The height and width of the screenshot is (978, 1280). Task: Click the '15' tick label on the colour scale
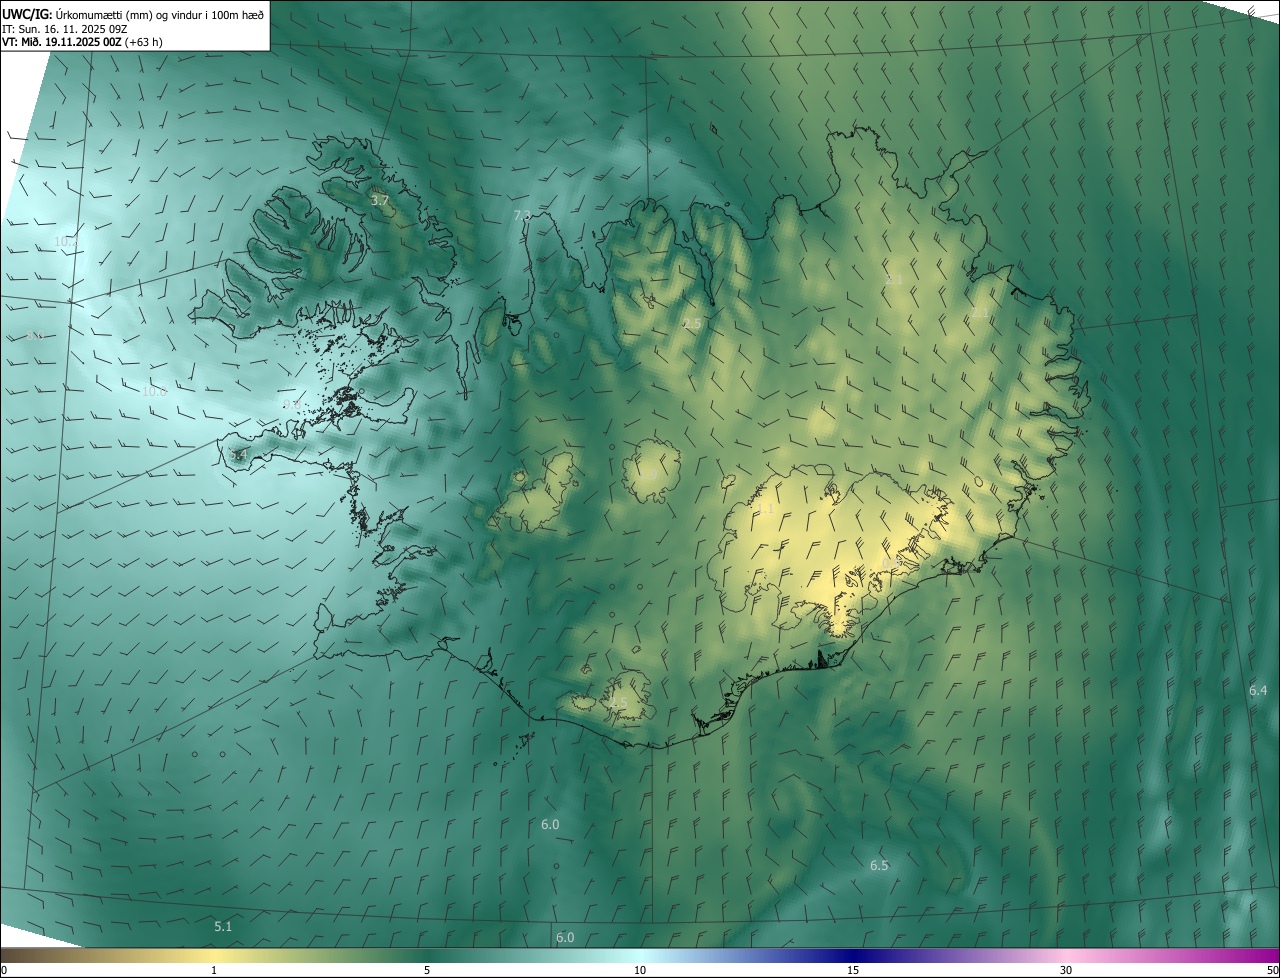pyautogui.click(x=853, y=971)
